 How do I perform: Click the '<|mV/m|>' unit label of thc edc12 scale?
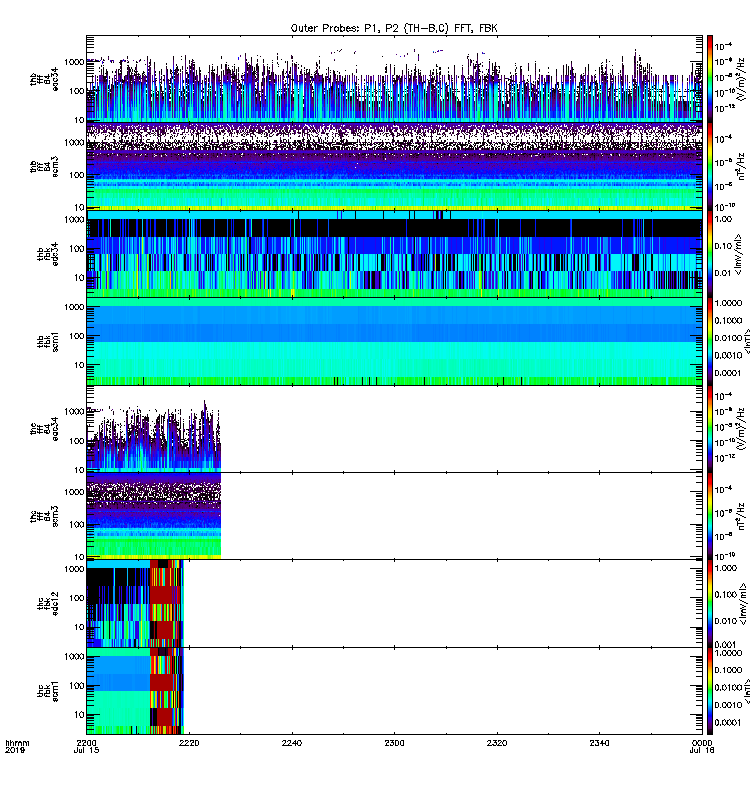[x=744, y=604]
